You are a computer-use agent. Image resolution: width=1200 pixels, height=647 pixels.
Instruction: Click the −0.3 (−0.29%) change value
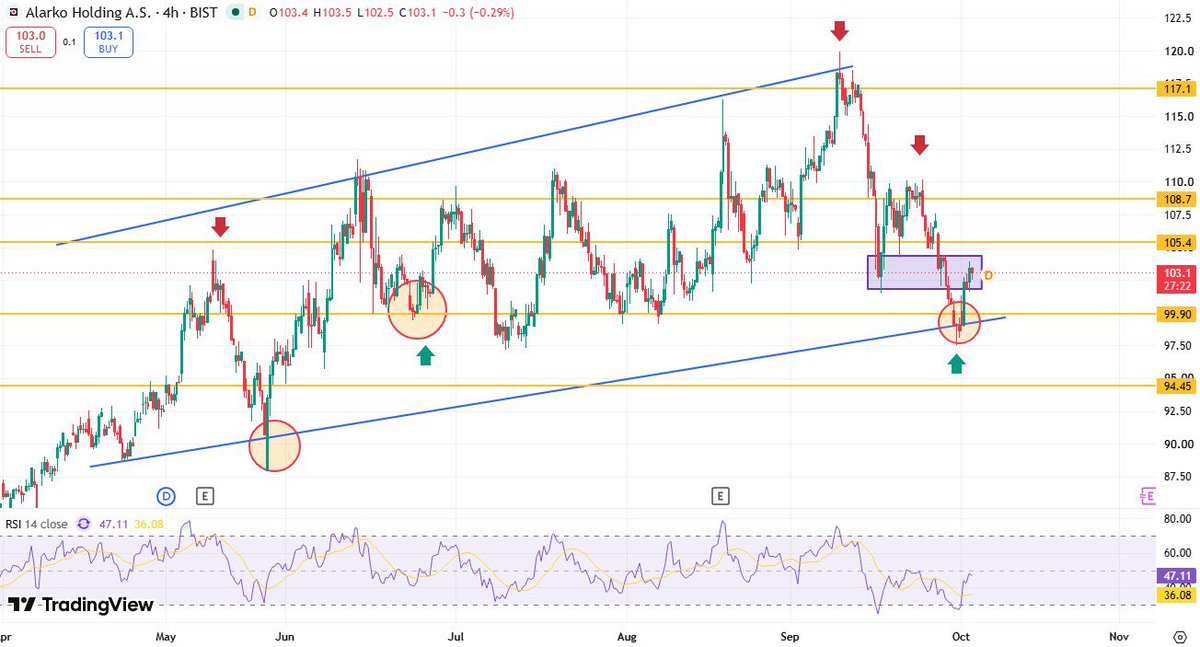point(477,12)
